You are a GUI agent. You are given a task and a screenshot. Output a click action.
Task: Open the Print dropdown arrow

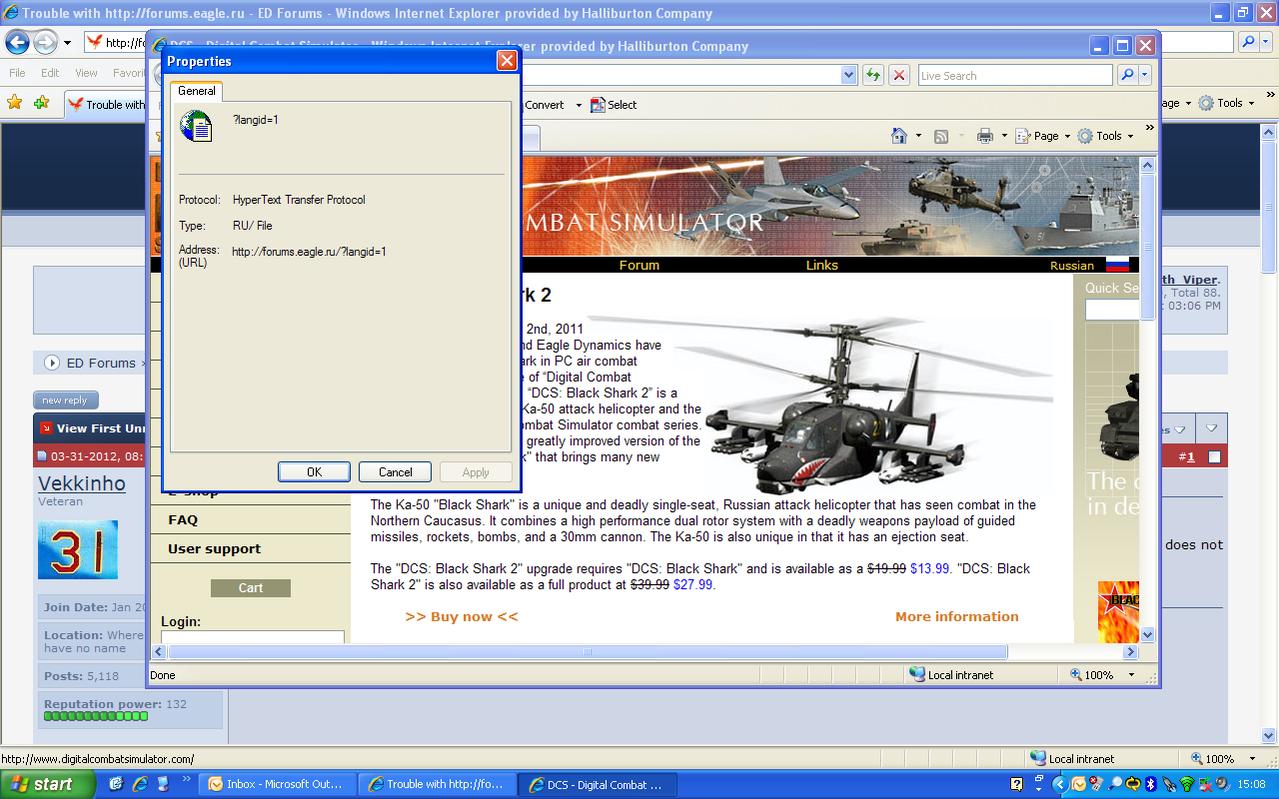[x=1003, y=136]
